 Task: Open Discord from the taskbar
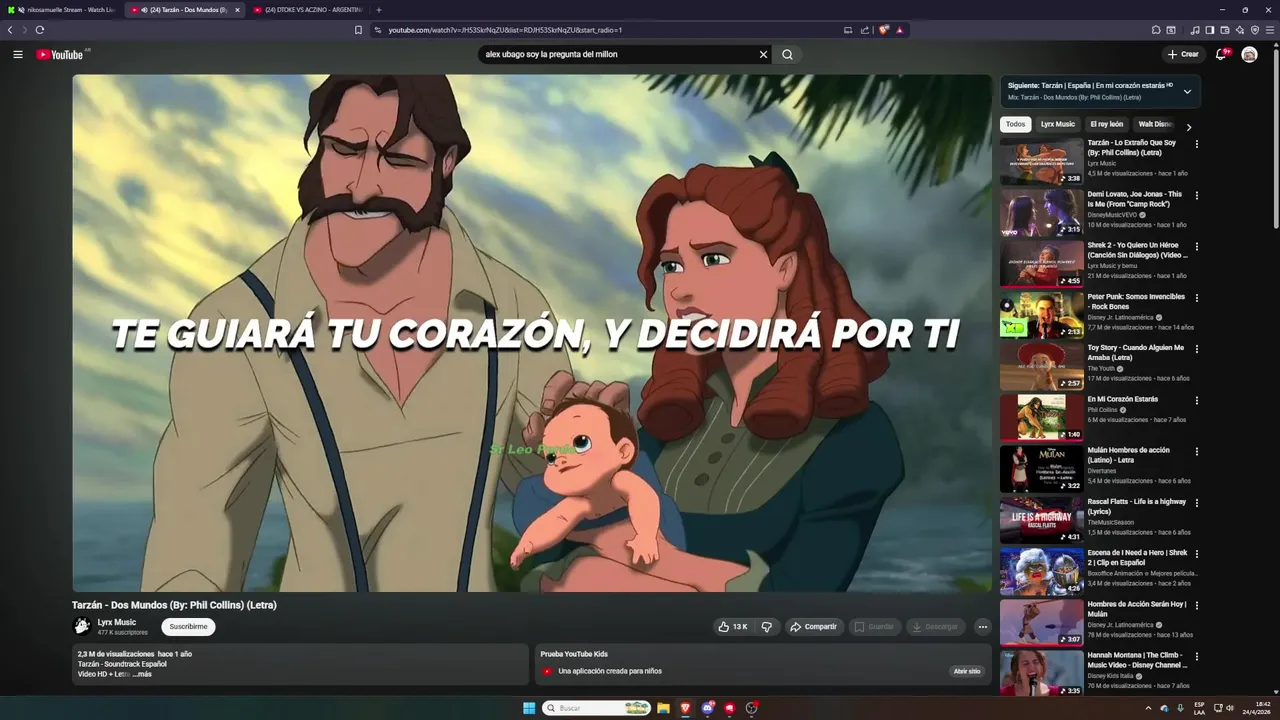tap(708, 708)
